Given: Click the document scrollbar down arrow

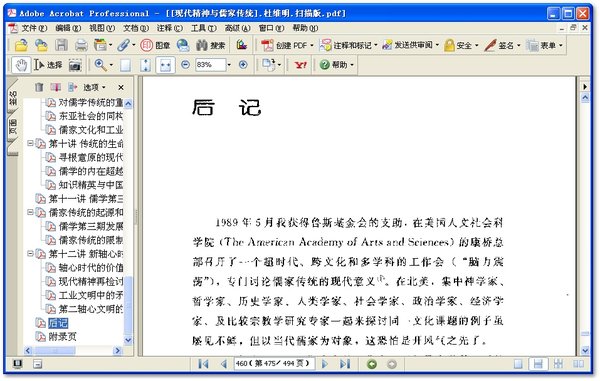Looking at the screenshot, I should (x=585, y=350).
